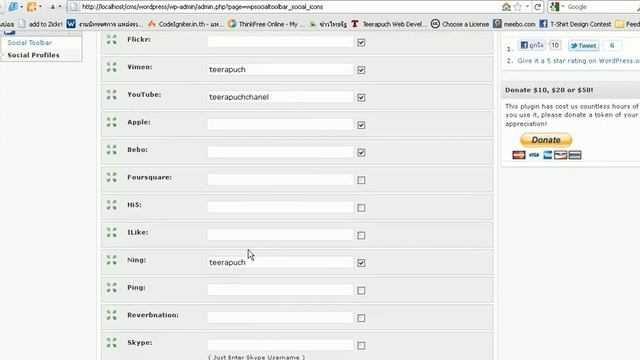Click the like count 10 bubble
This screenshot has height=360, width=640.
pos(555,45)
